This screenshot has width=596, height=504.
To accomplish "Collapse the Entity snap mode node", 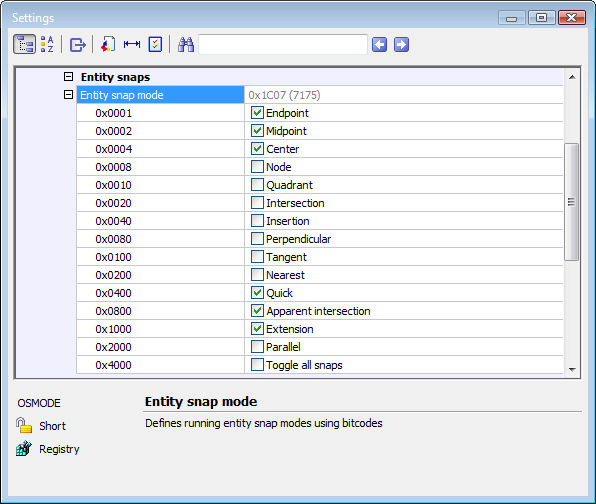I will (x=68, y=95).
